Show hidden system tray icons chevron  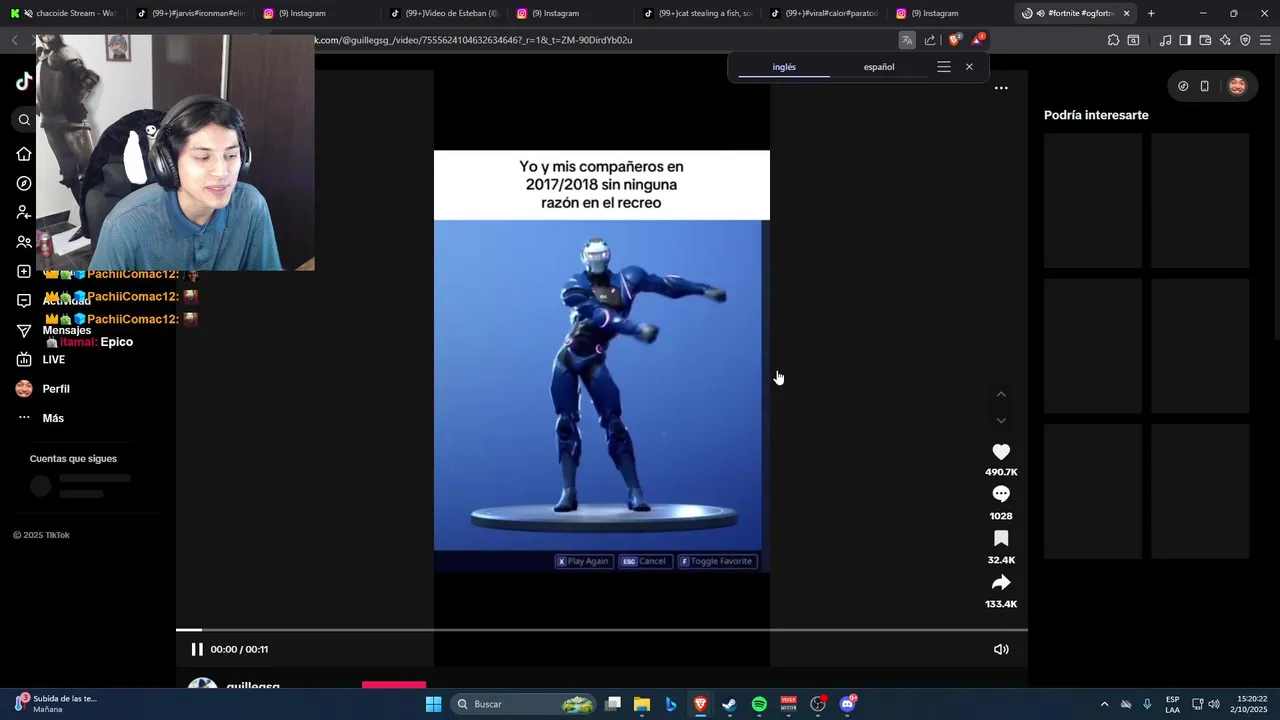pyautogui.click(x=1104, y=704)
